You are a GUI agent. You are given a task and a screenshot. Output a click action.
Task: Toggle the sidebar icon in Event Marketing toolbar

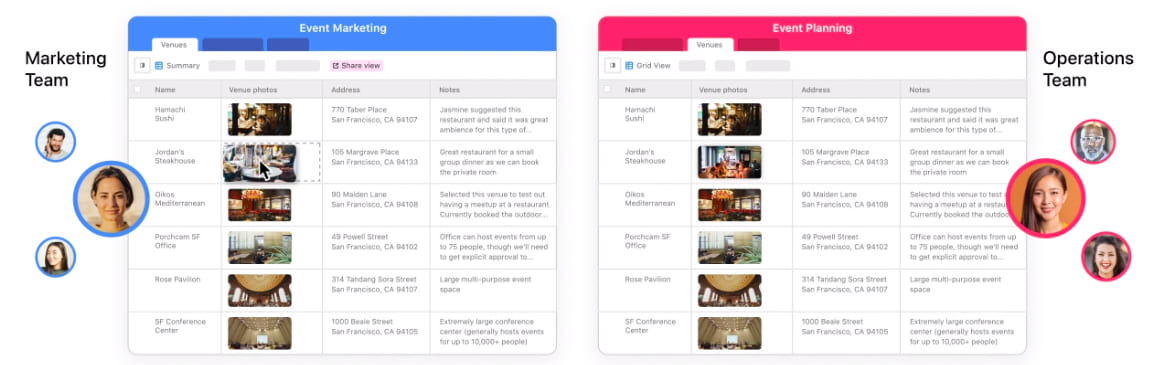point(142,65)
